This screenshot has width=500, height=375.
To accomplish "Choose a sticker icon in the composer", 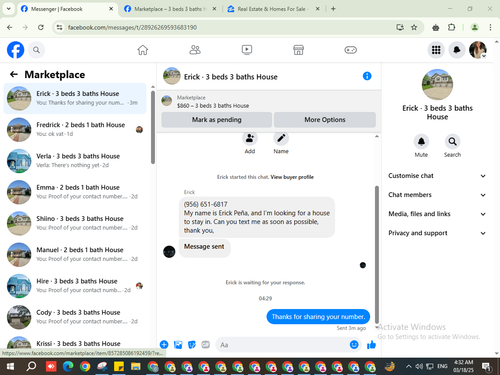I will pyautogui.click(x=192, y=345).
